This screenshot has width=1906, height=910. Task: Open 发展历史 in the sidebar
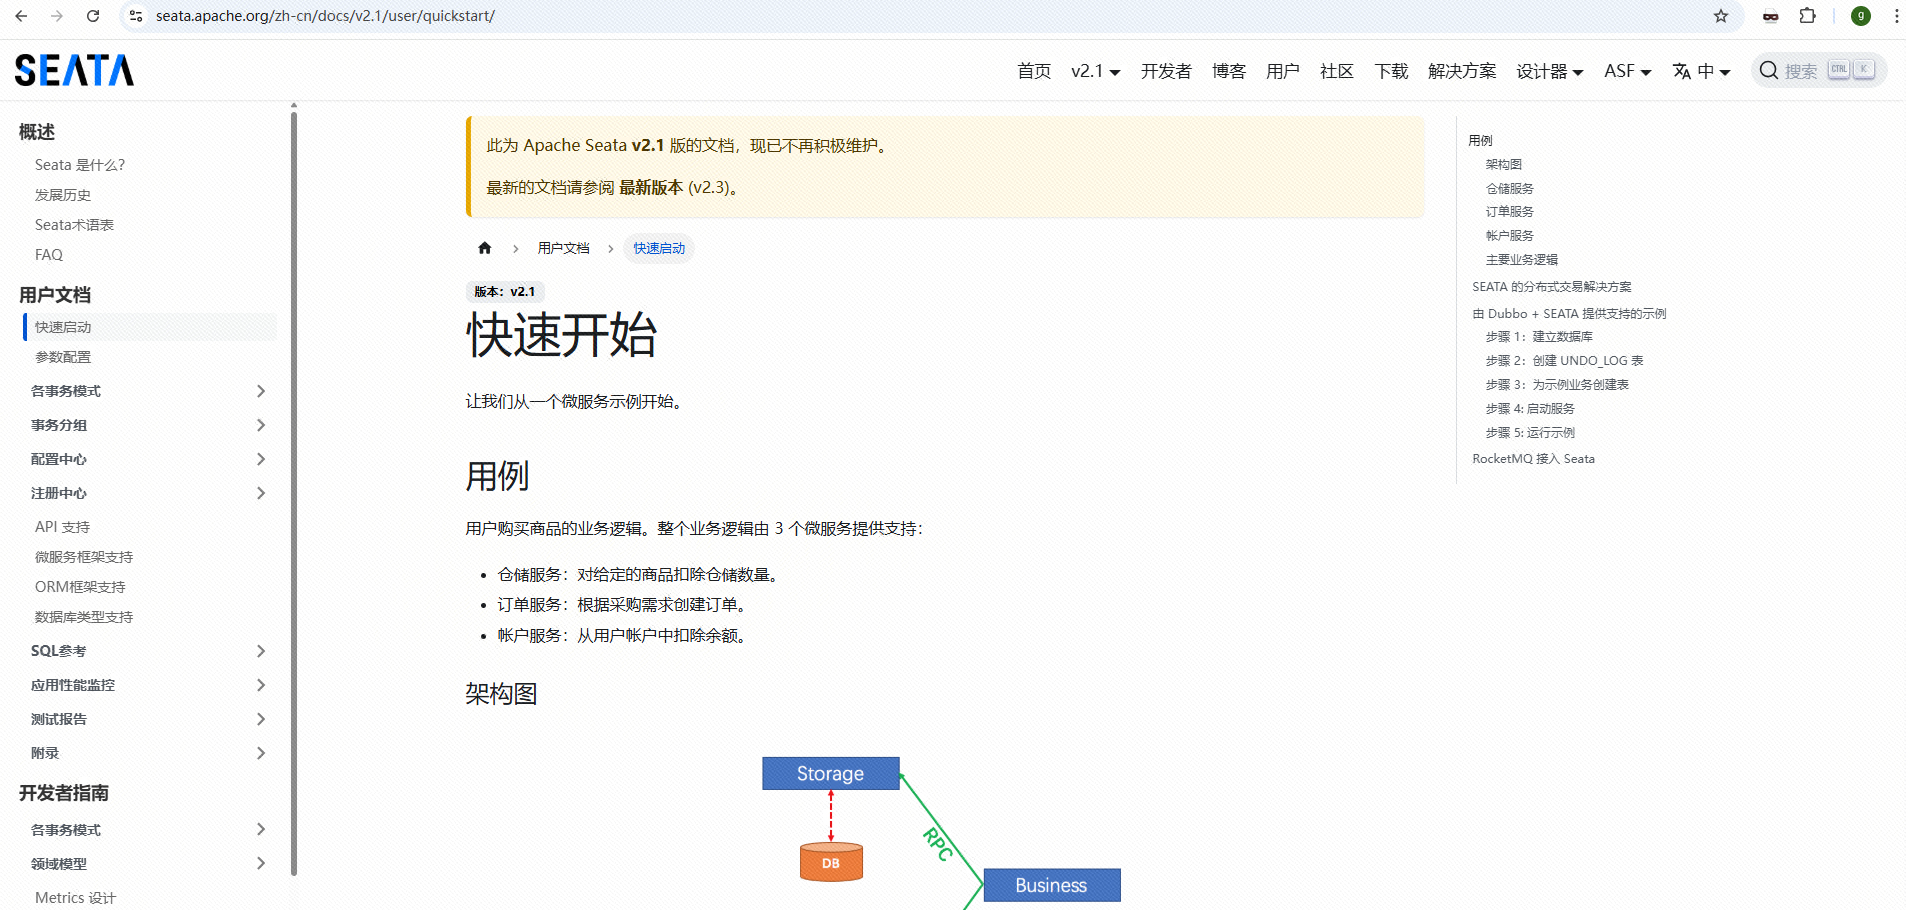pyautogui.click(x=63, y=195)
